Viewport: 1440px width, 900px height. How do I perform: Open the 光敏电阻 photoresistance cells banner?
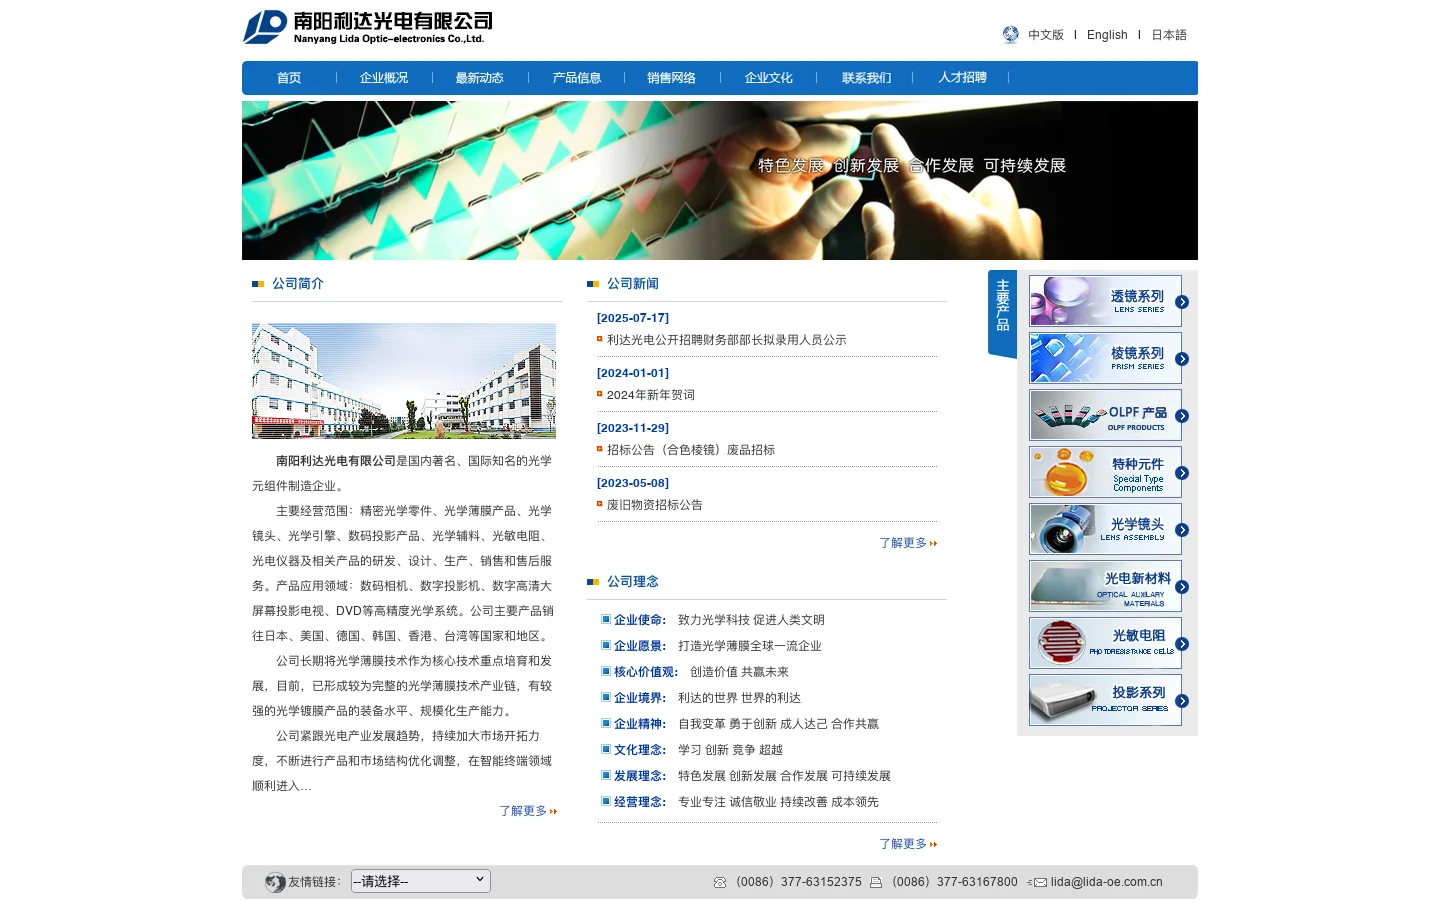[1105, 643]
